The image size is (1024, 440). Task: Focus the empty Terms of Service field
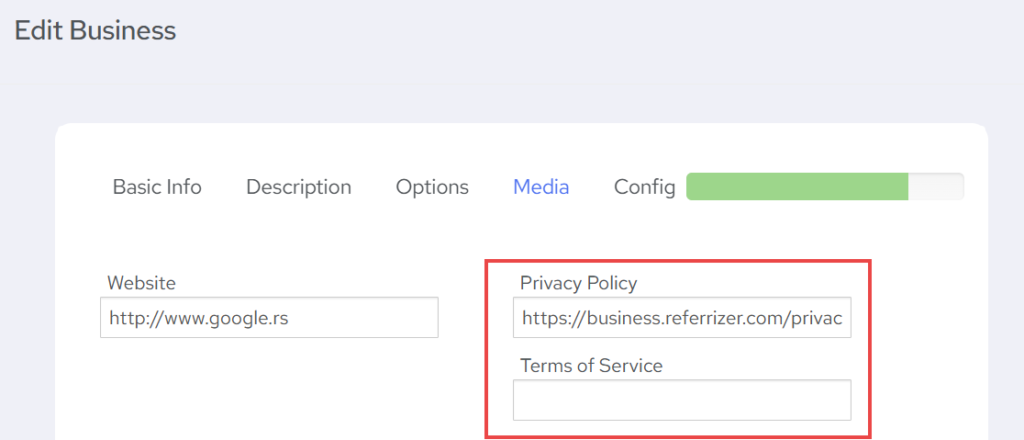pyautogui.click(x=682, y=400)
